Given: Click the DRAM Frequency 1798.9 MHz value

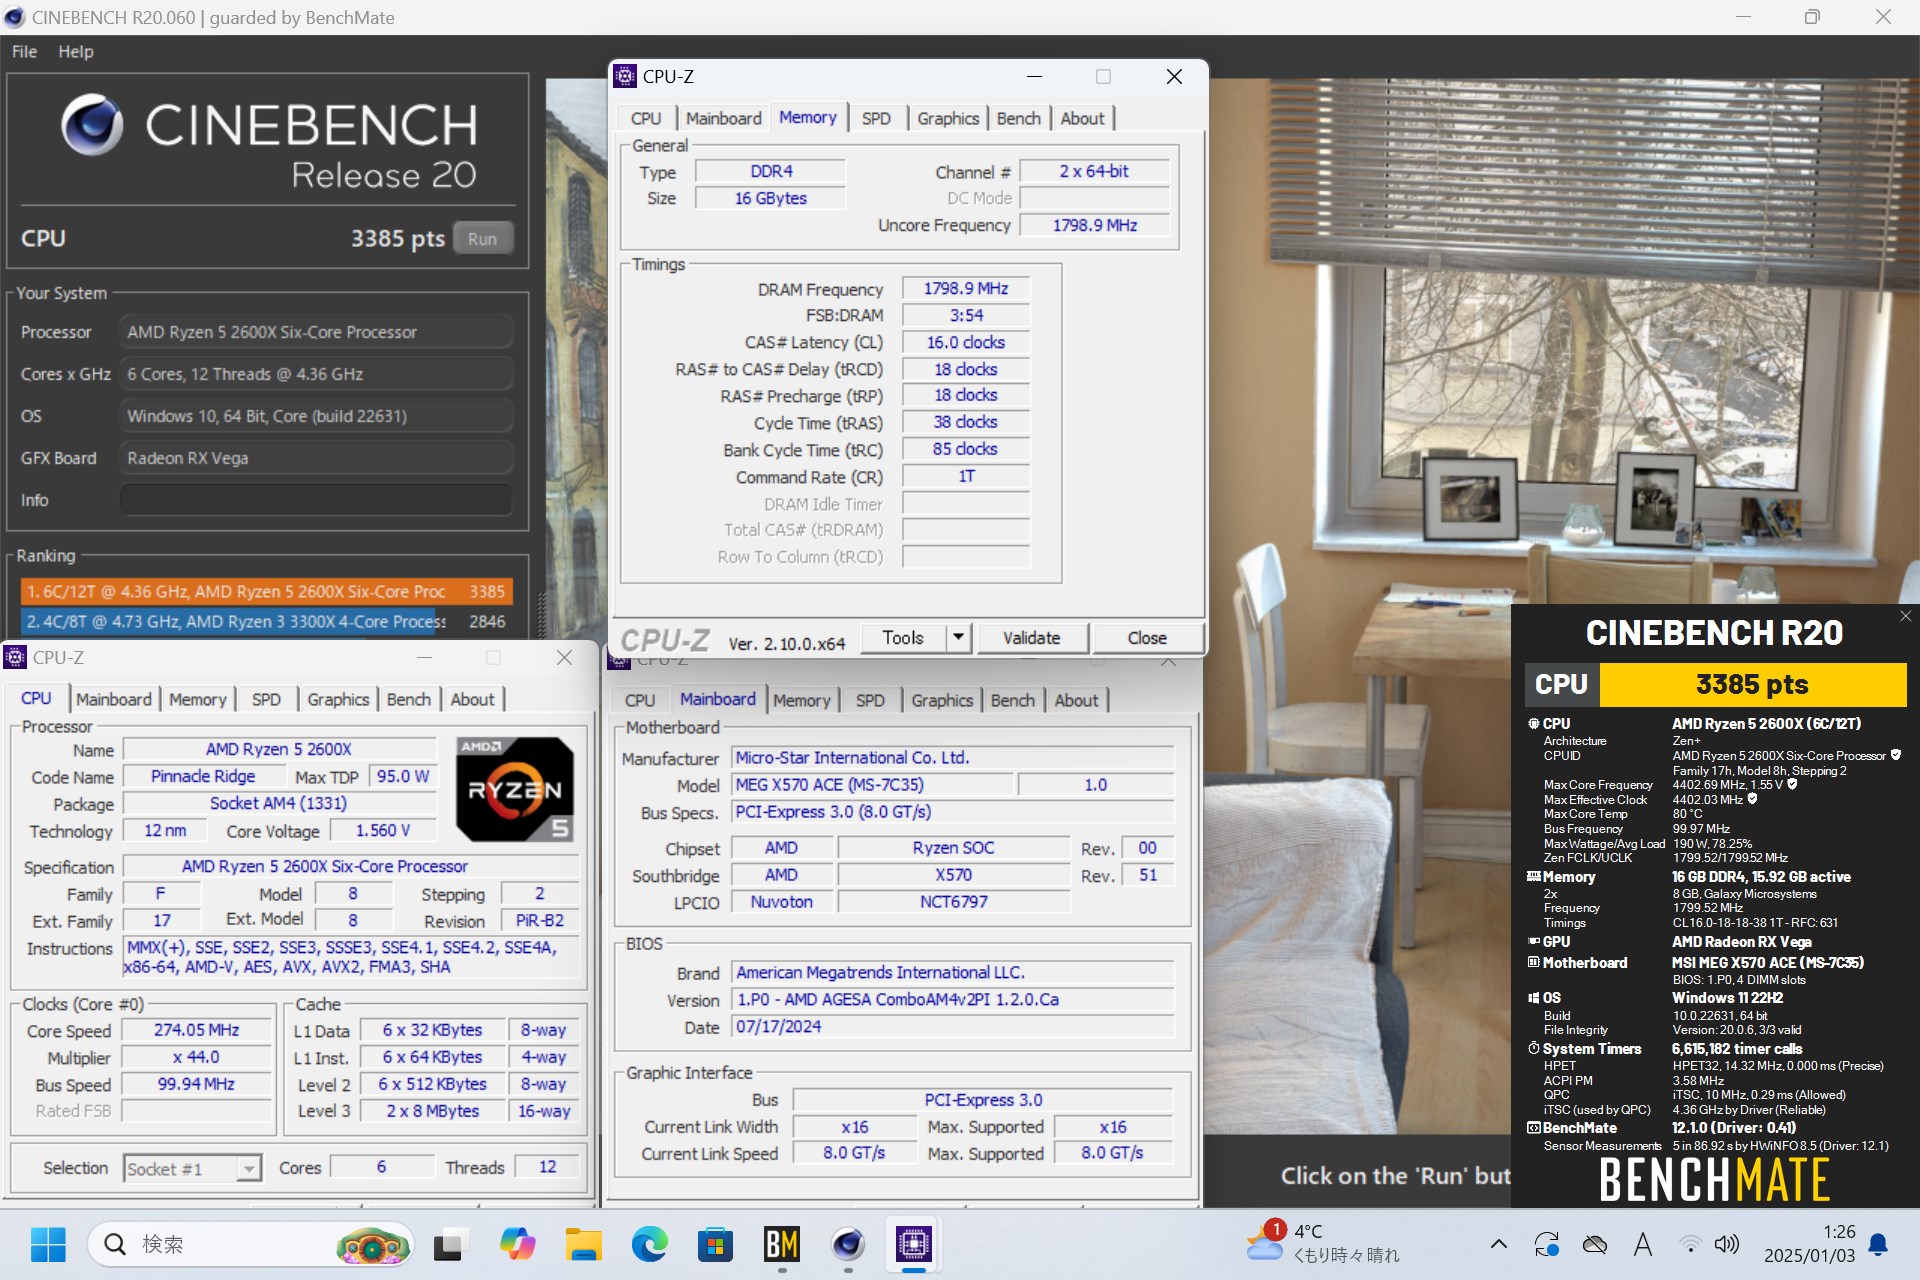Looking at the screenshot, I should pyautogui.click(x=966, y=288).
